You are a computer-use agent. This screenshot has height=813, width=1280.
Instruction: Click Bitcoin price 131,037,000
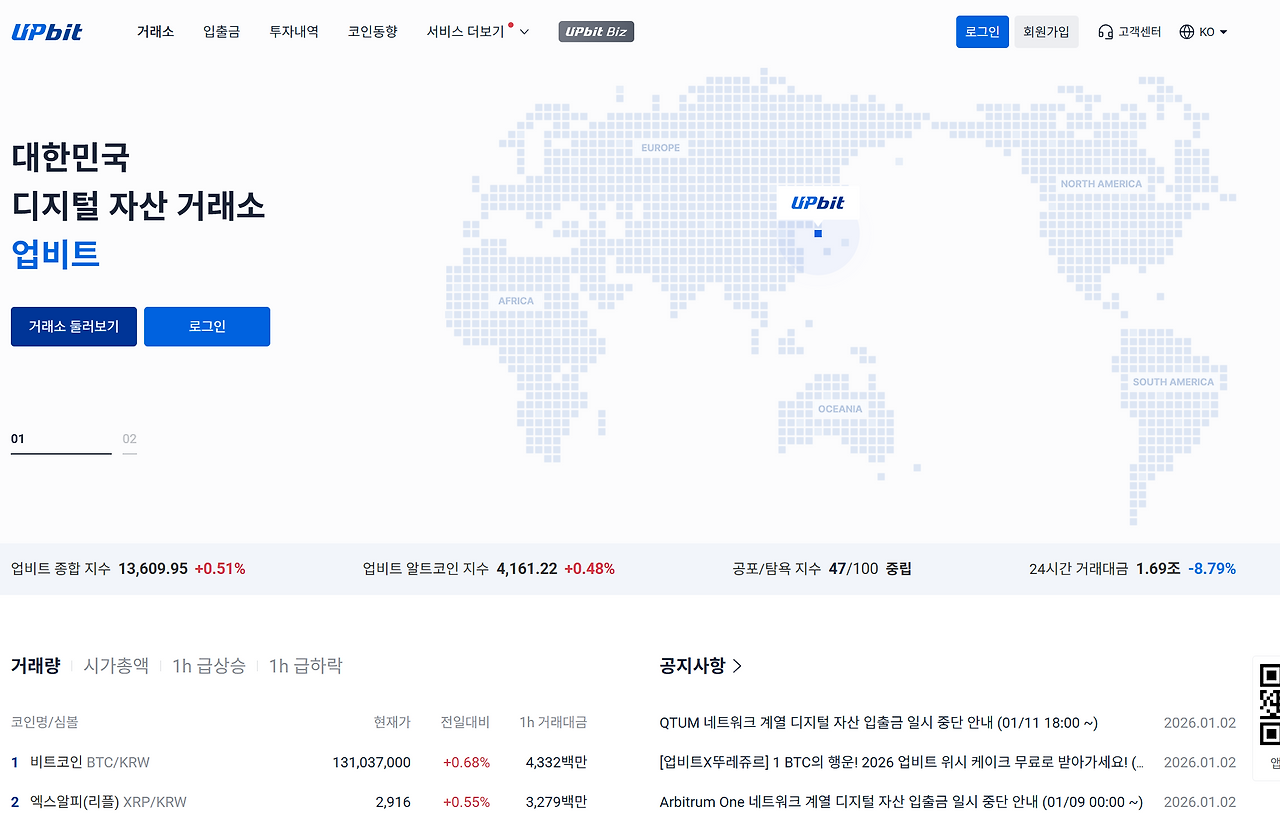click(x=371, y=762)
